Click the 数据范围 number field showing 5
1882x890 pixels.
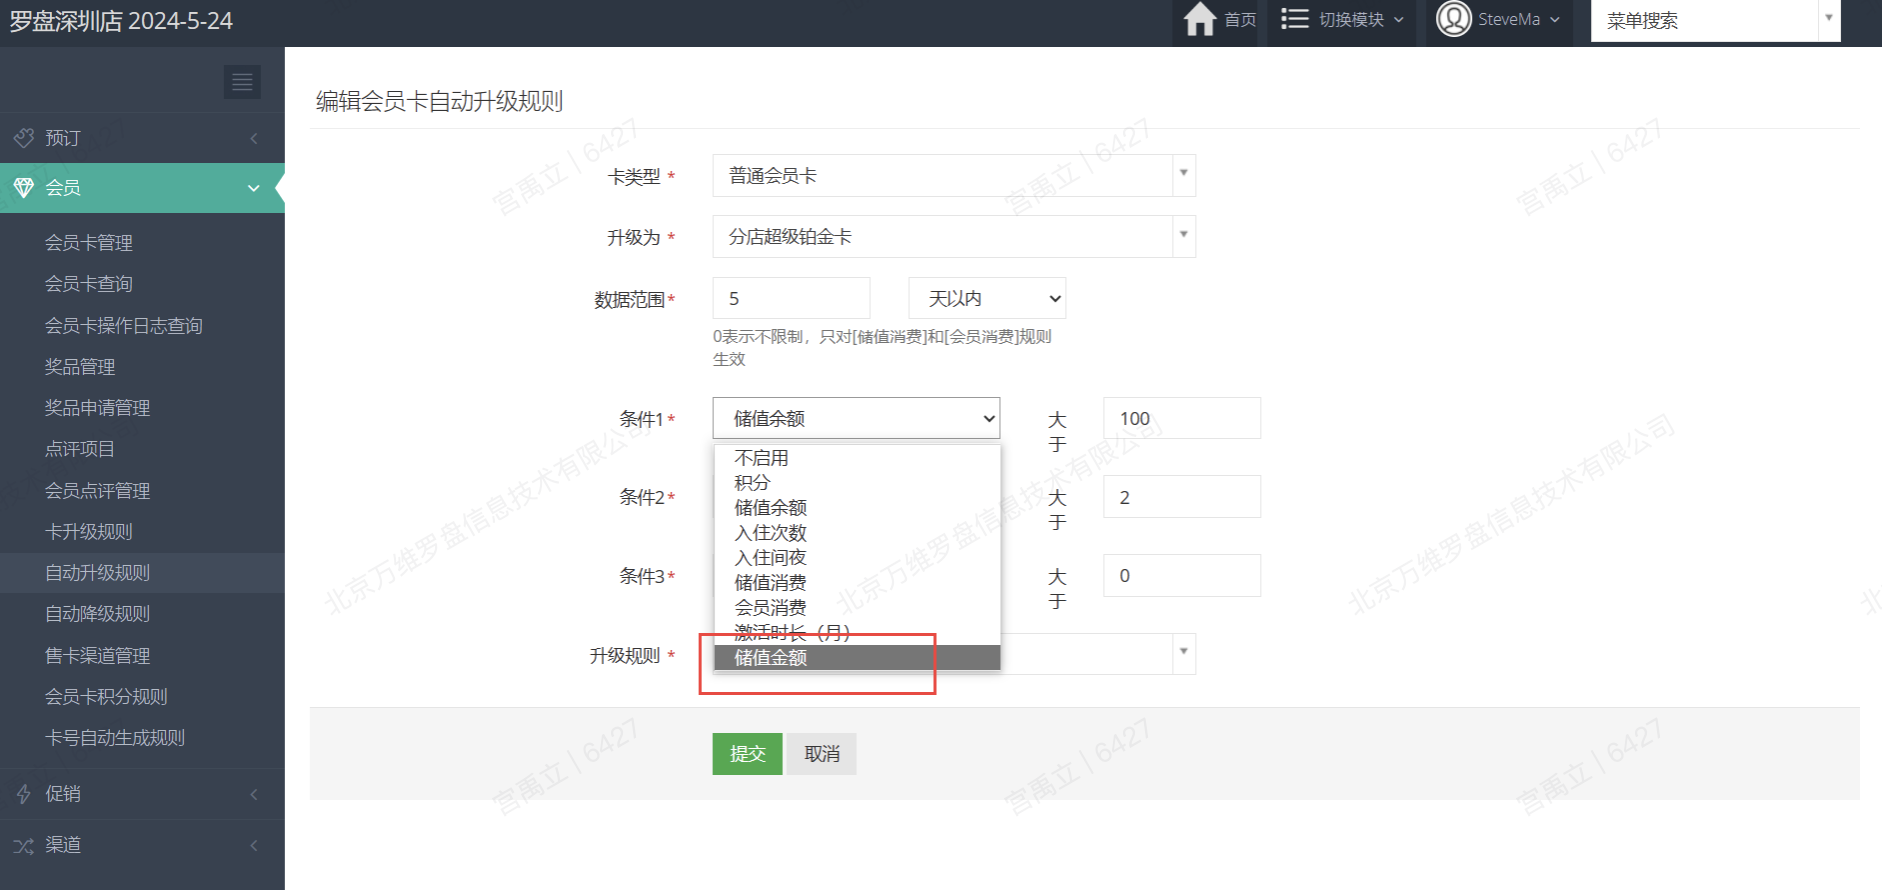pyautogui.click(x=791, y=298)
